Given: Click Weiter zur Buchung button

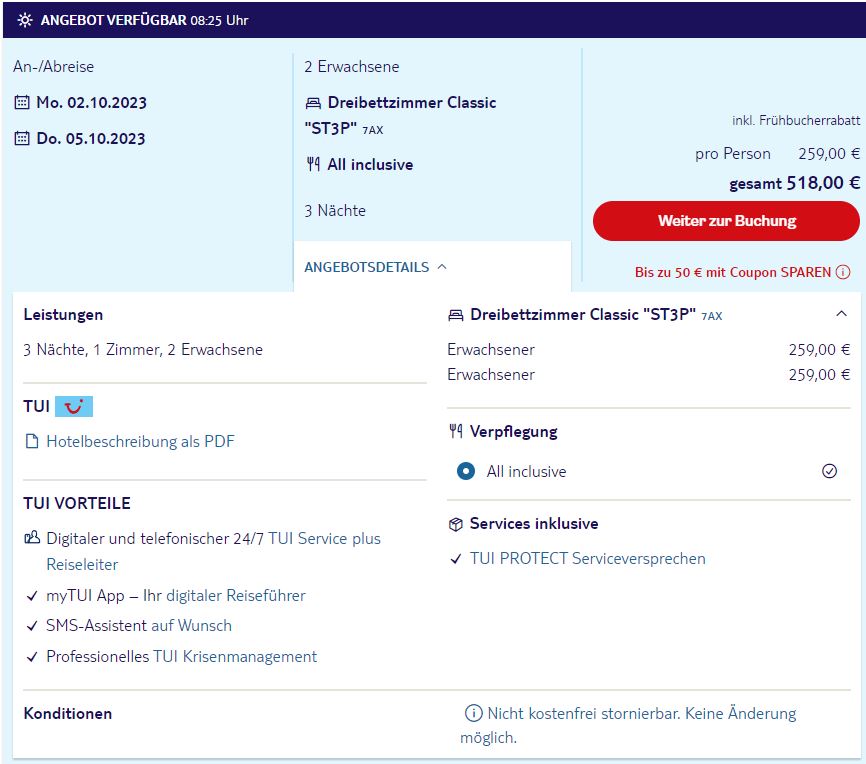Looking at the screenshot, I should (x=726, y=221).
